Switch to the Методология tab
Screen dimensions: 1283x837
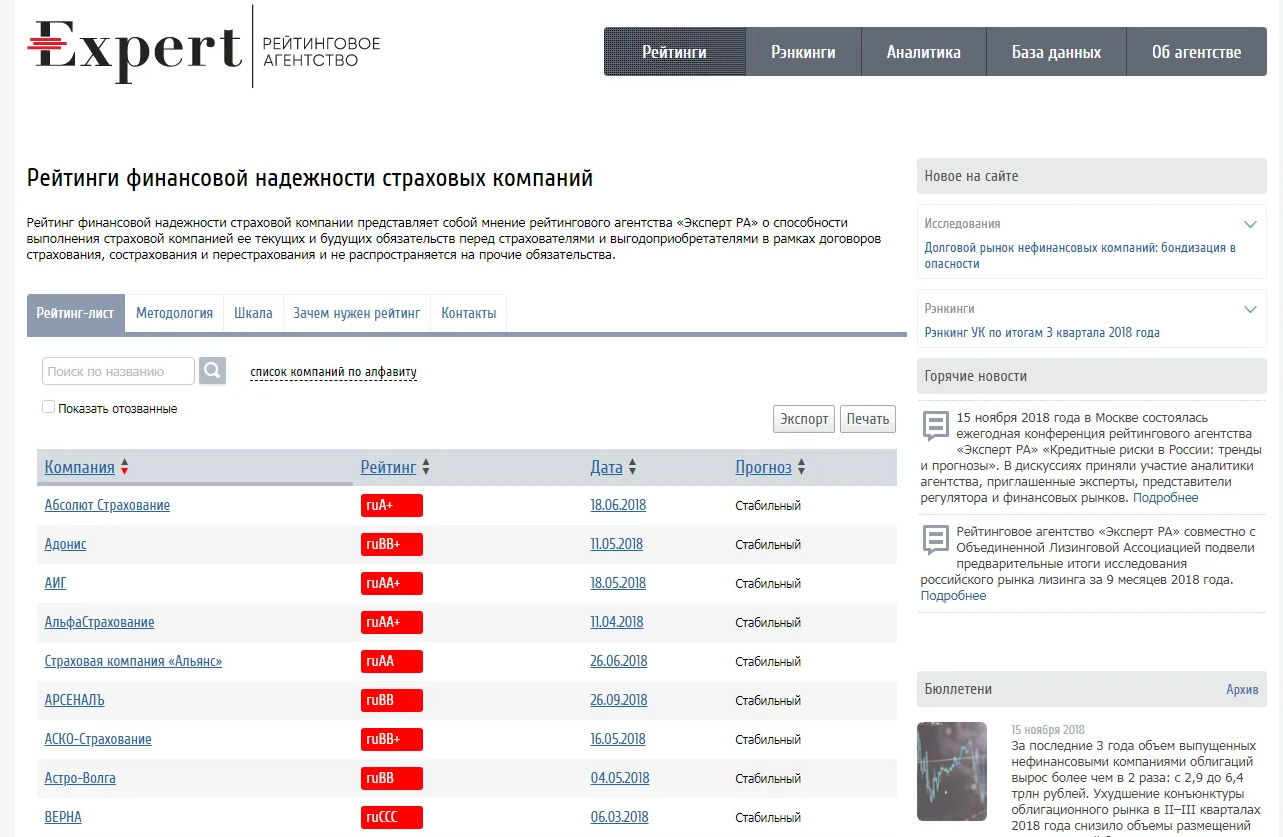point(174,313)
